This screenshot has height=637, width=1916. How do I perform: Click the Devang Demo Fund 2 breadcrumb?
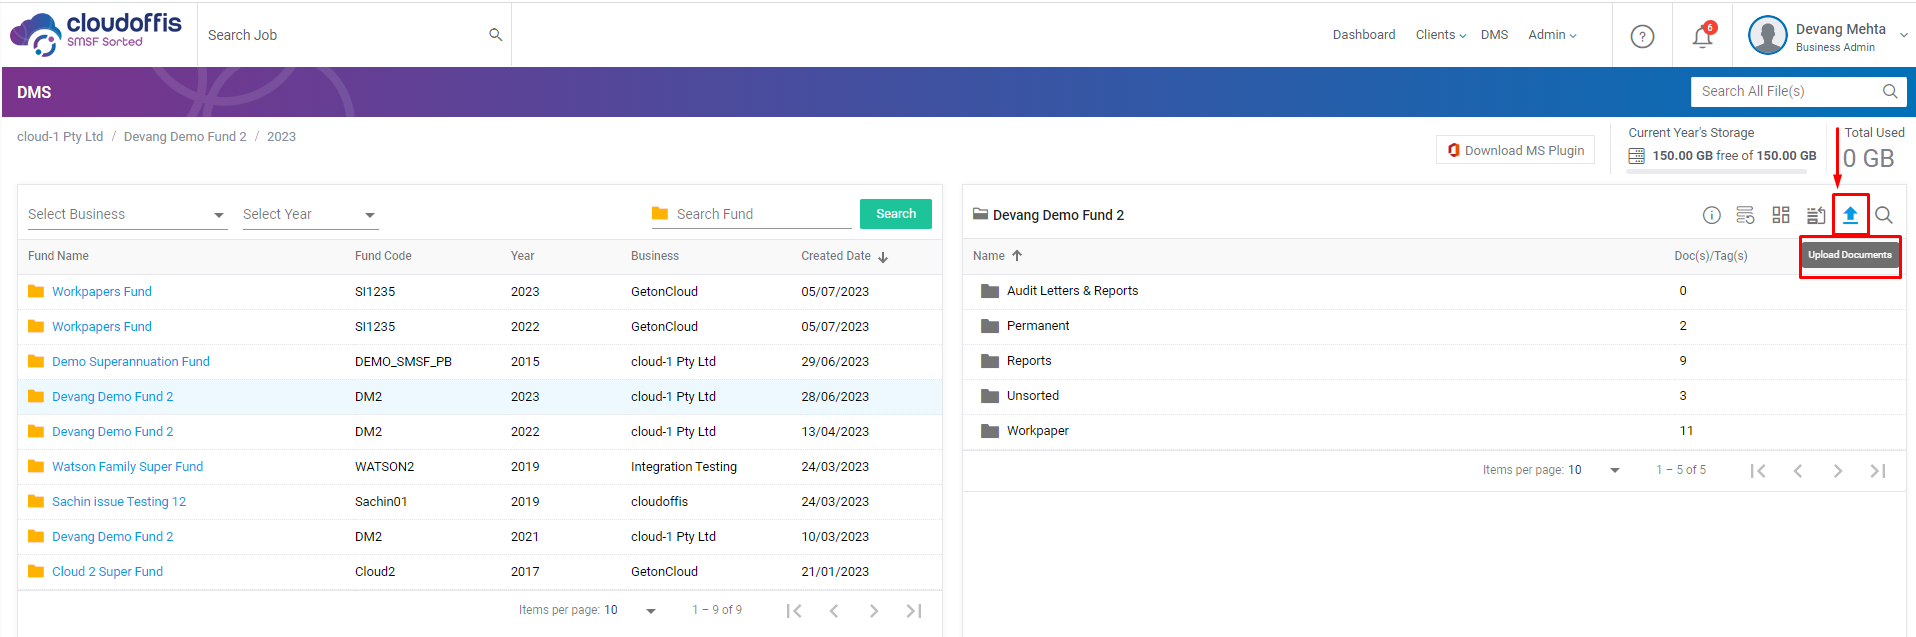click(185, 137)
